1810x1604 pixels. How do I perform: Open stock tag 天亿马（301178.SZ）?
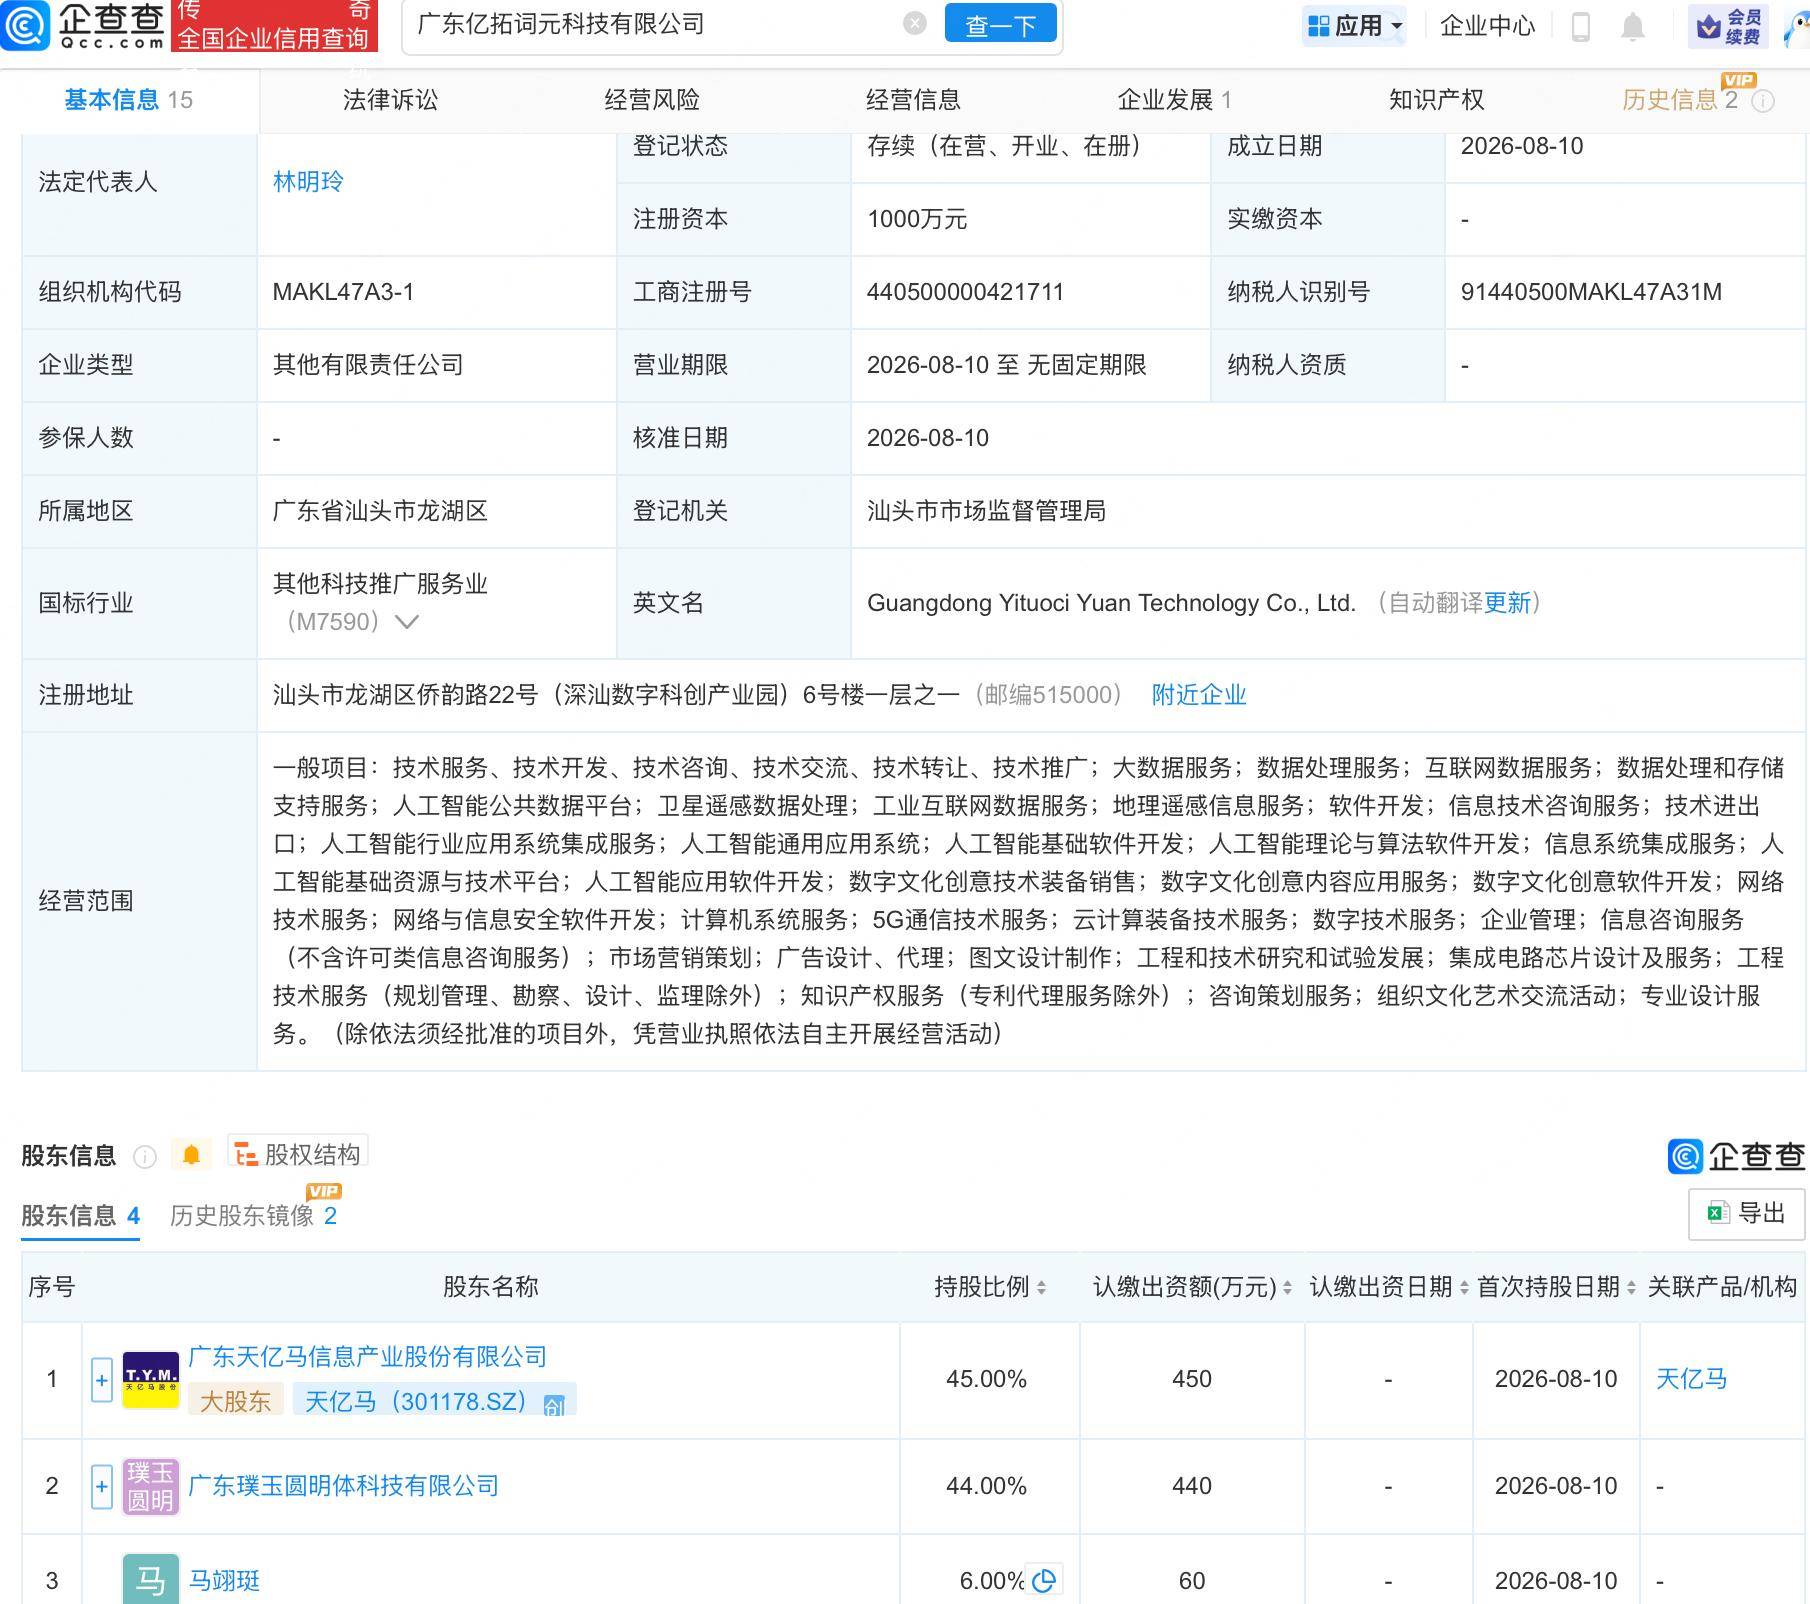coord(434,1401)
